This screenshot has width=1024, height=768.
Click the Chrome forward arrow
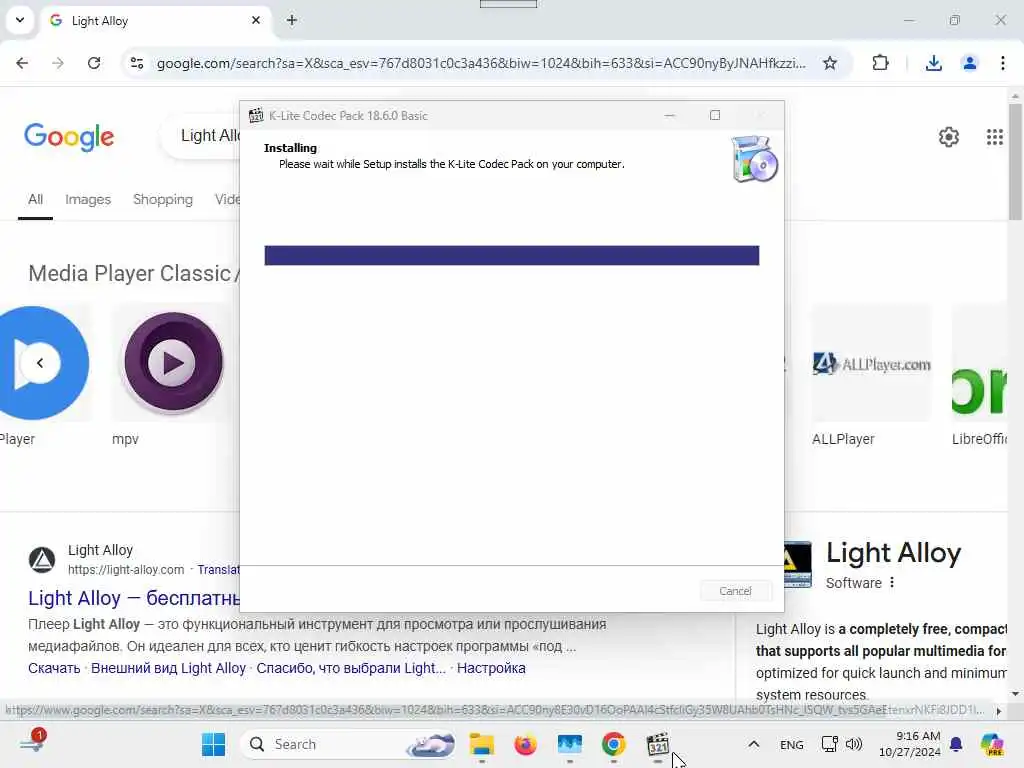click(58, 63)
